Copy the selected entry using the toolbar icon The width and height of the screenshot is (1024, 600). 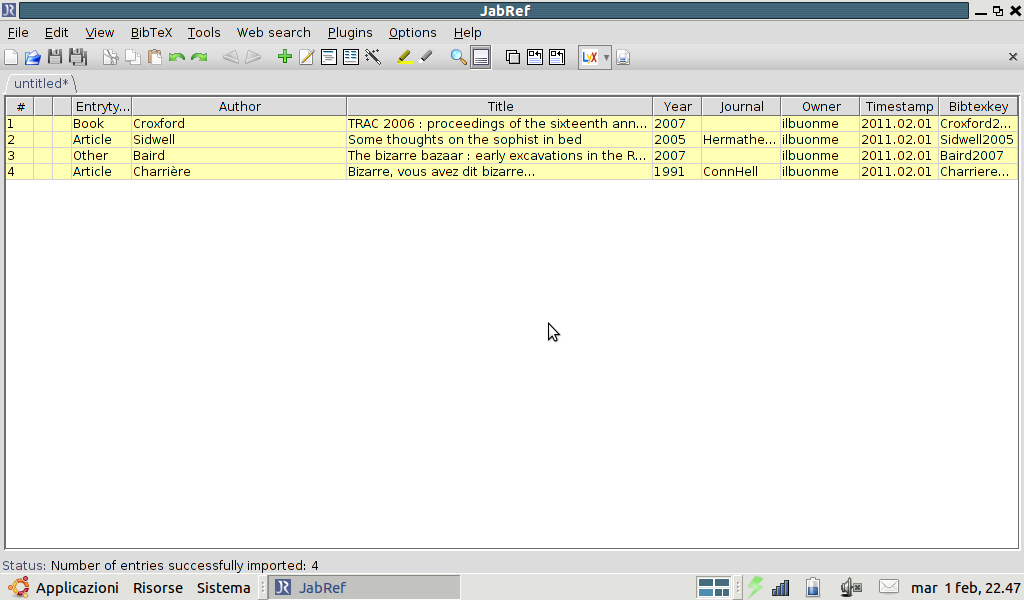(x=133, y=57)
